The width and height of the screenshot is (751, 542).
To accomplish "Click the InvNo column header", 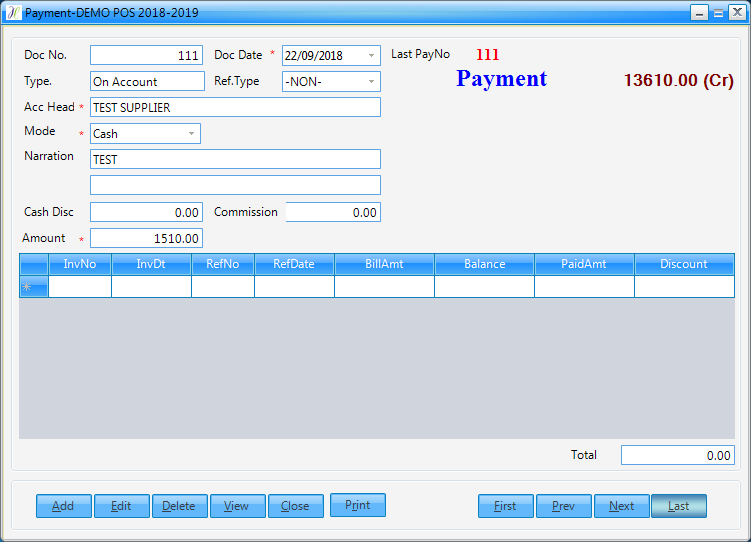I will pyautogui.click(x=80, y=264).
